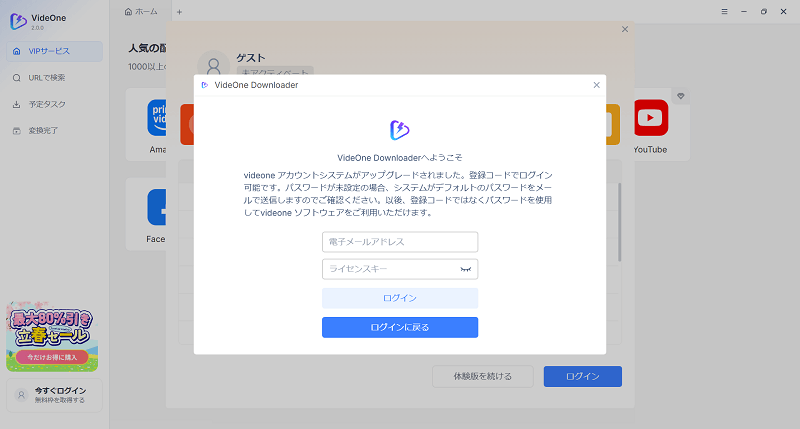Click the 立春セール promotional banner

pos(52,337)
